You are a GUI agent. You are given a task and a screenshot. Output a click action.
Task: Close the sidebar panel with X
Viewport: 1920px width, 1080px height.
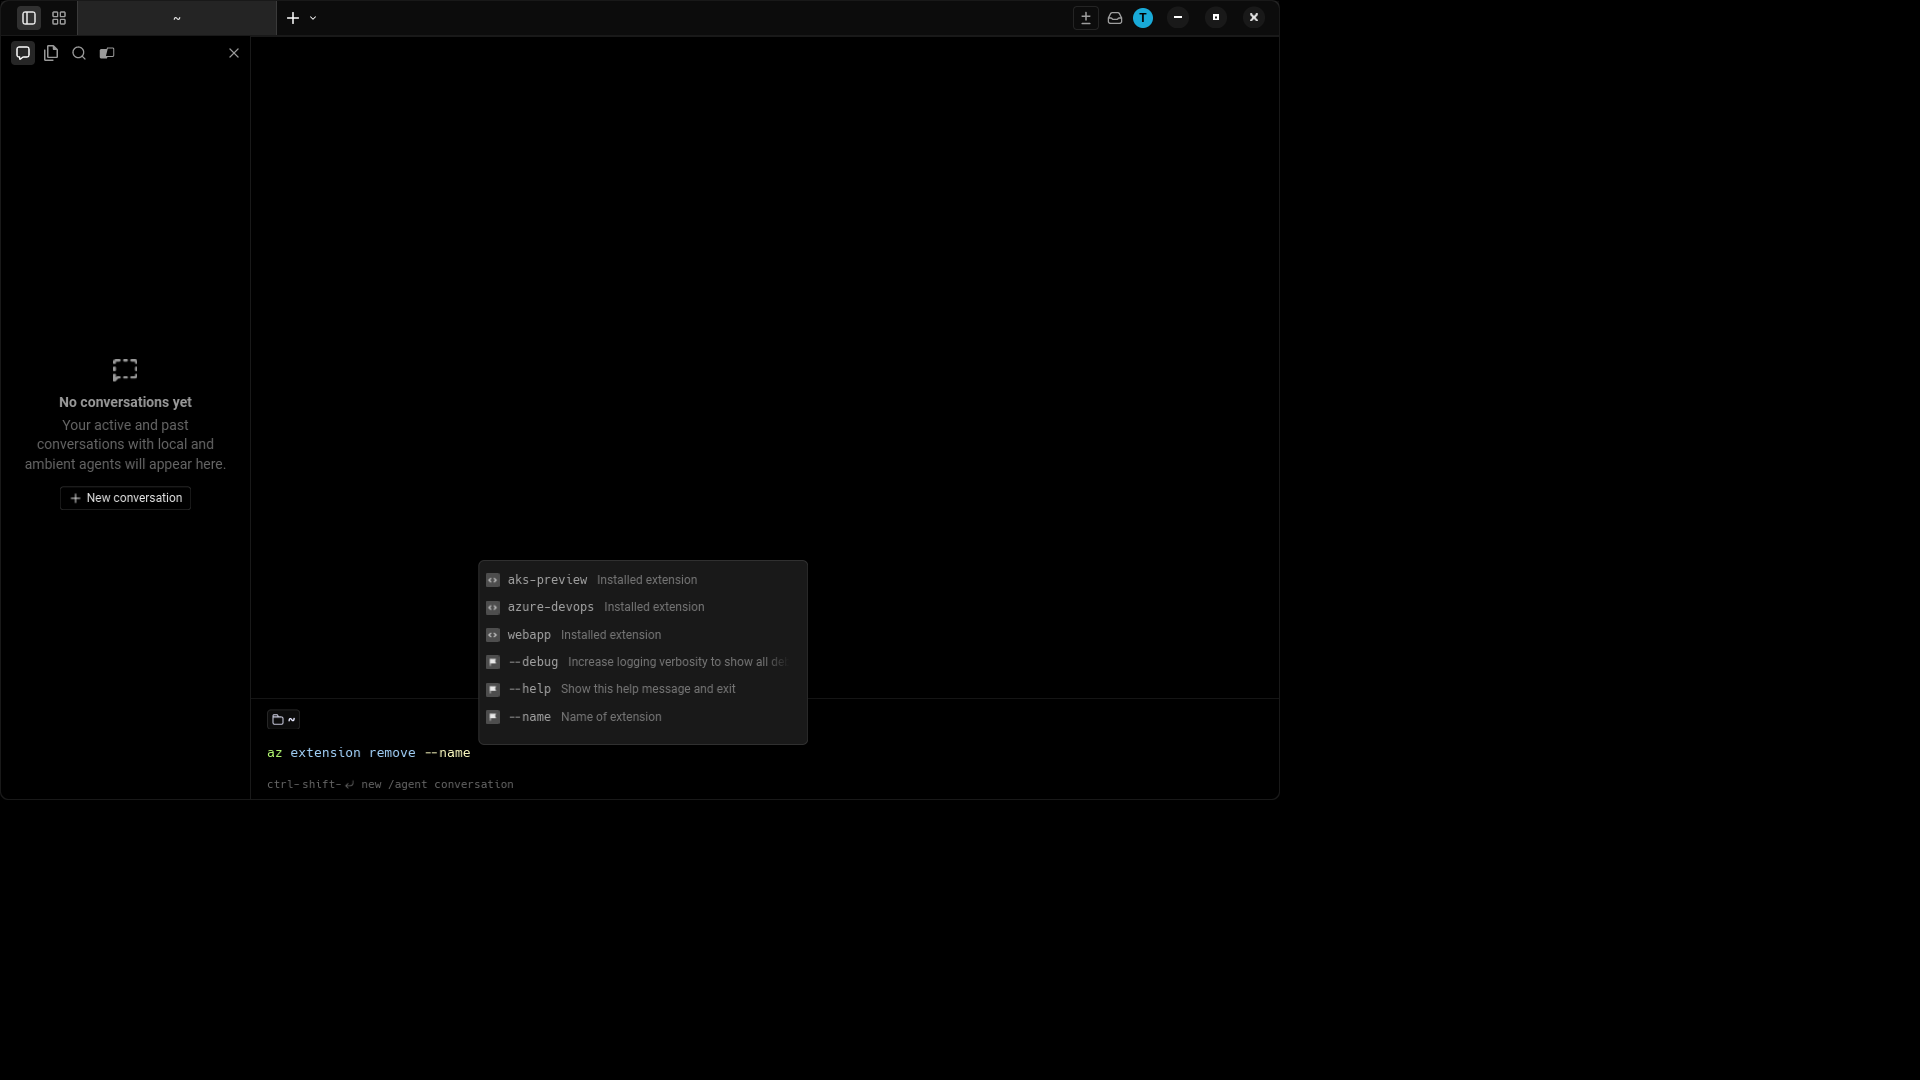click(x=234, y=53)
